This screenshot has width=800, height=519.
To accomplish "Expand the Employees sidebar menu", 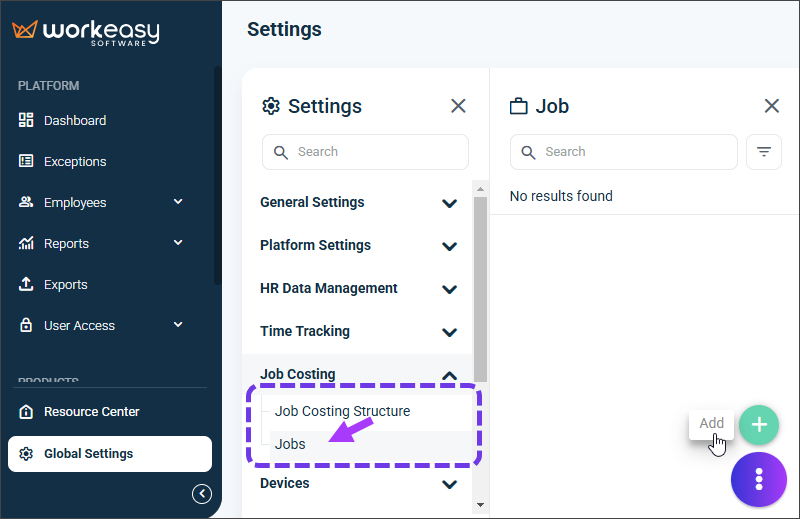I will (x=178, y=202).
